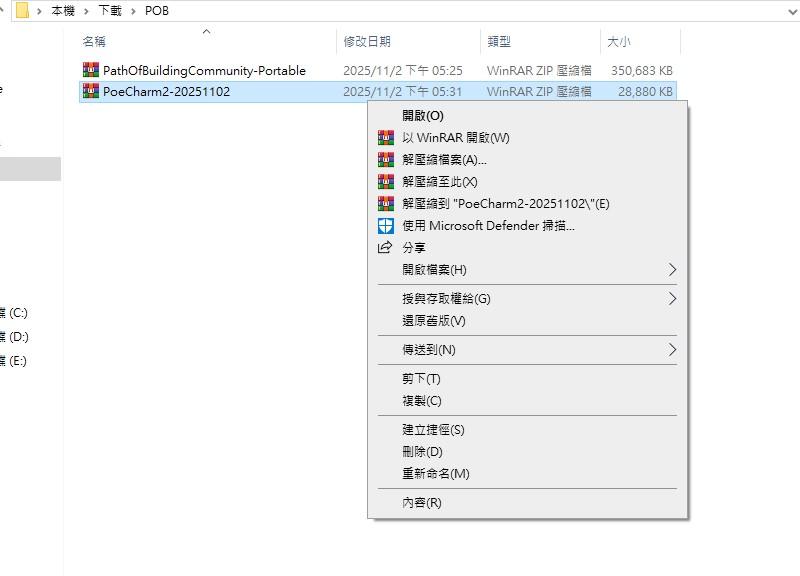The height and width of the screenshot is (576, 800).
Task: Expand the submenu arrow of 開啟檔案(H)
Action: pos(672,269)
